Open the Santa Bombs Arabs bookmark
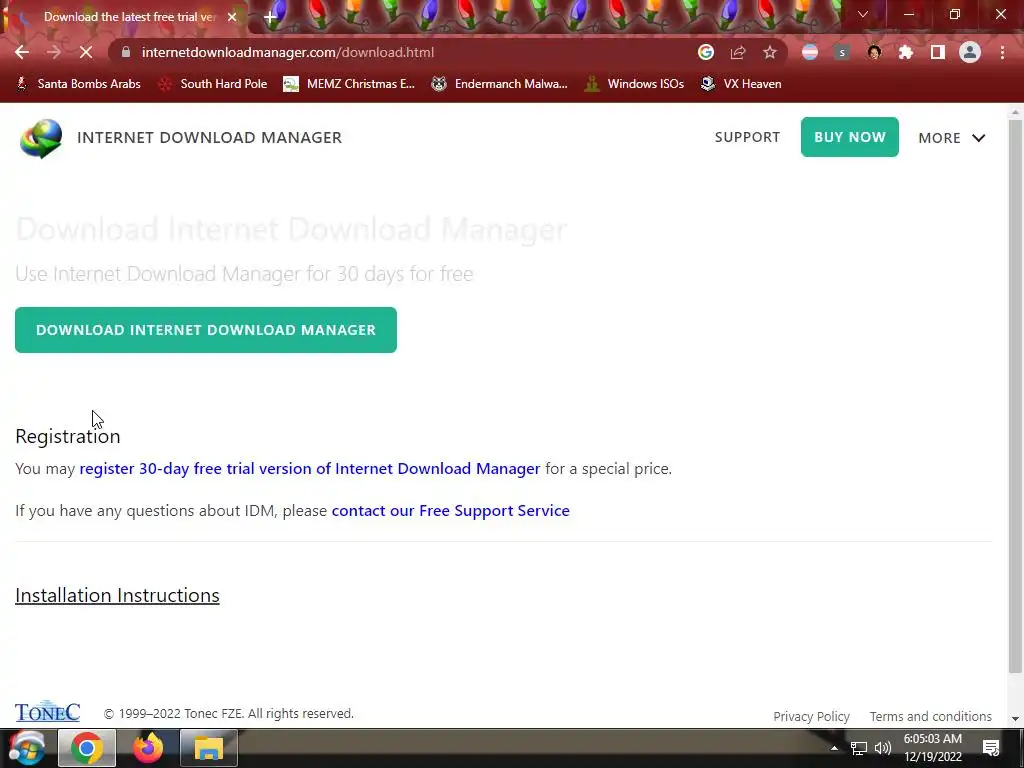Screen dimensions: 1024x768 pos(78,84)
